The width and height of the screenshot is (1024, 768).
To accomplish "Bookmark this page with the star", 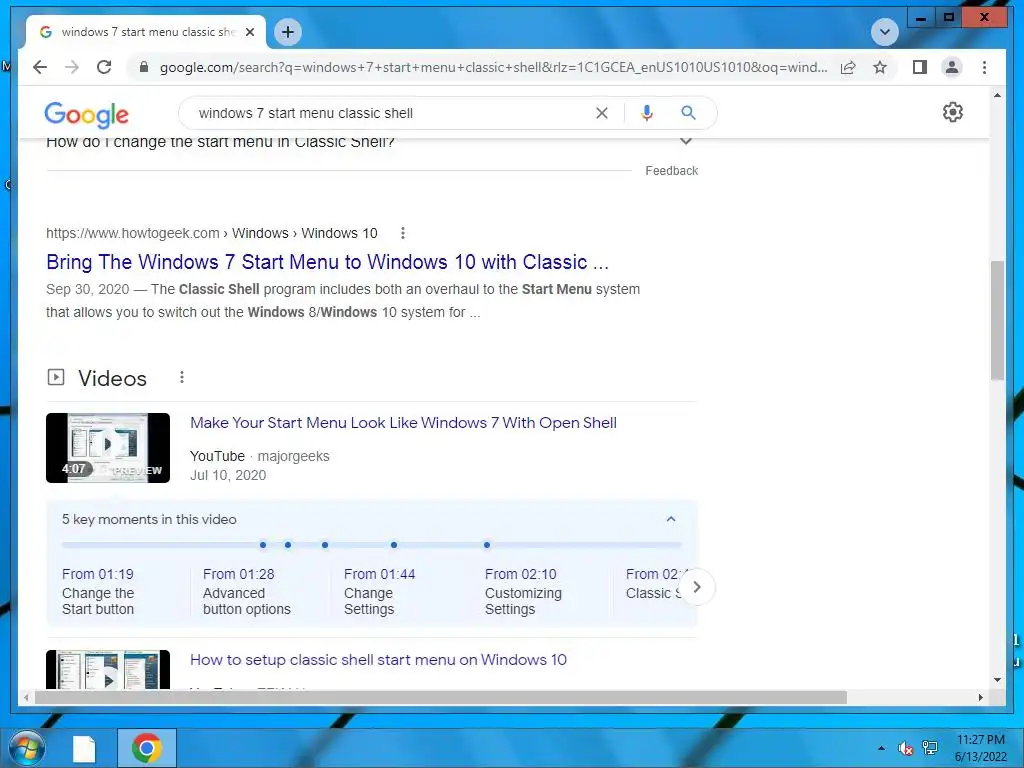I will tap(880, 67).
